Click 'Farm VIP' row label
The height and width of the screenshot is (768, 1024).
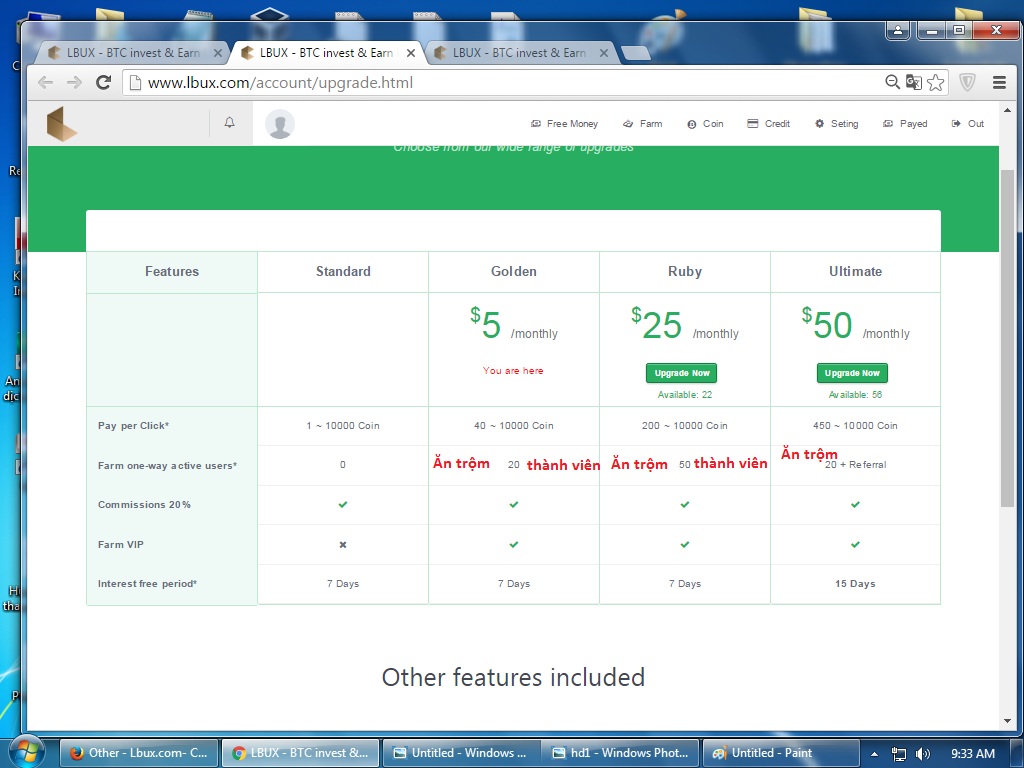(x=120, y=544)
